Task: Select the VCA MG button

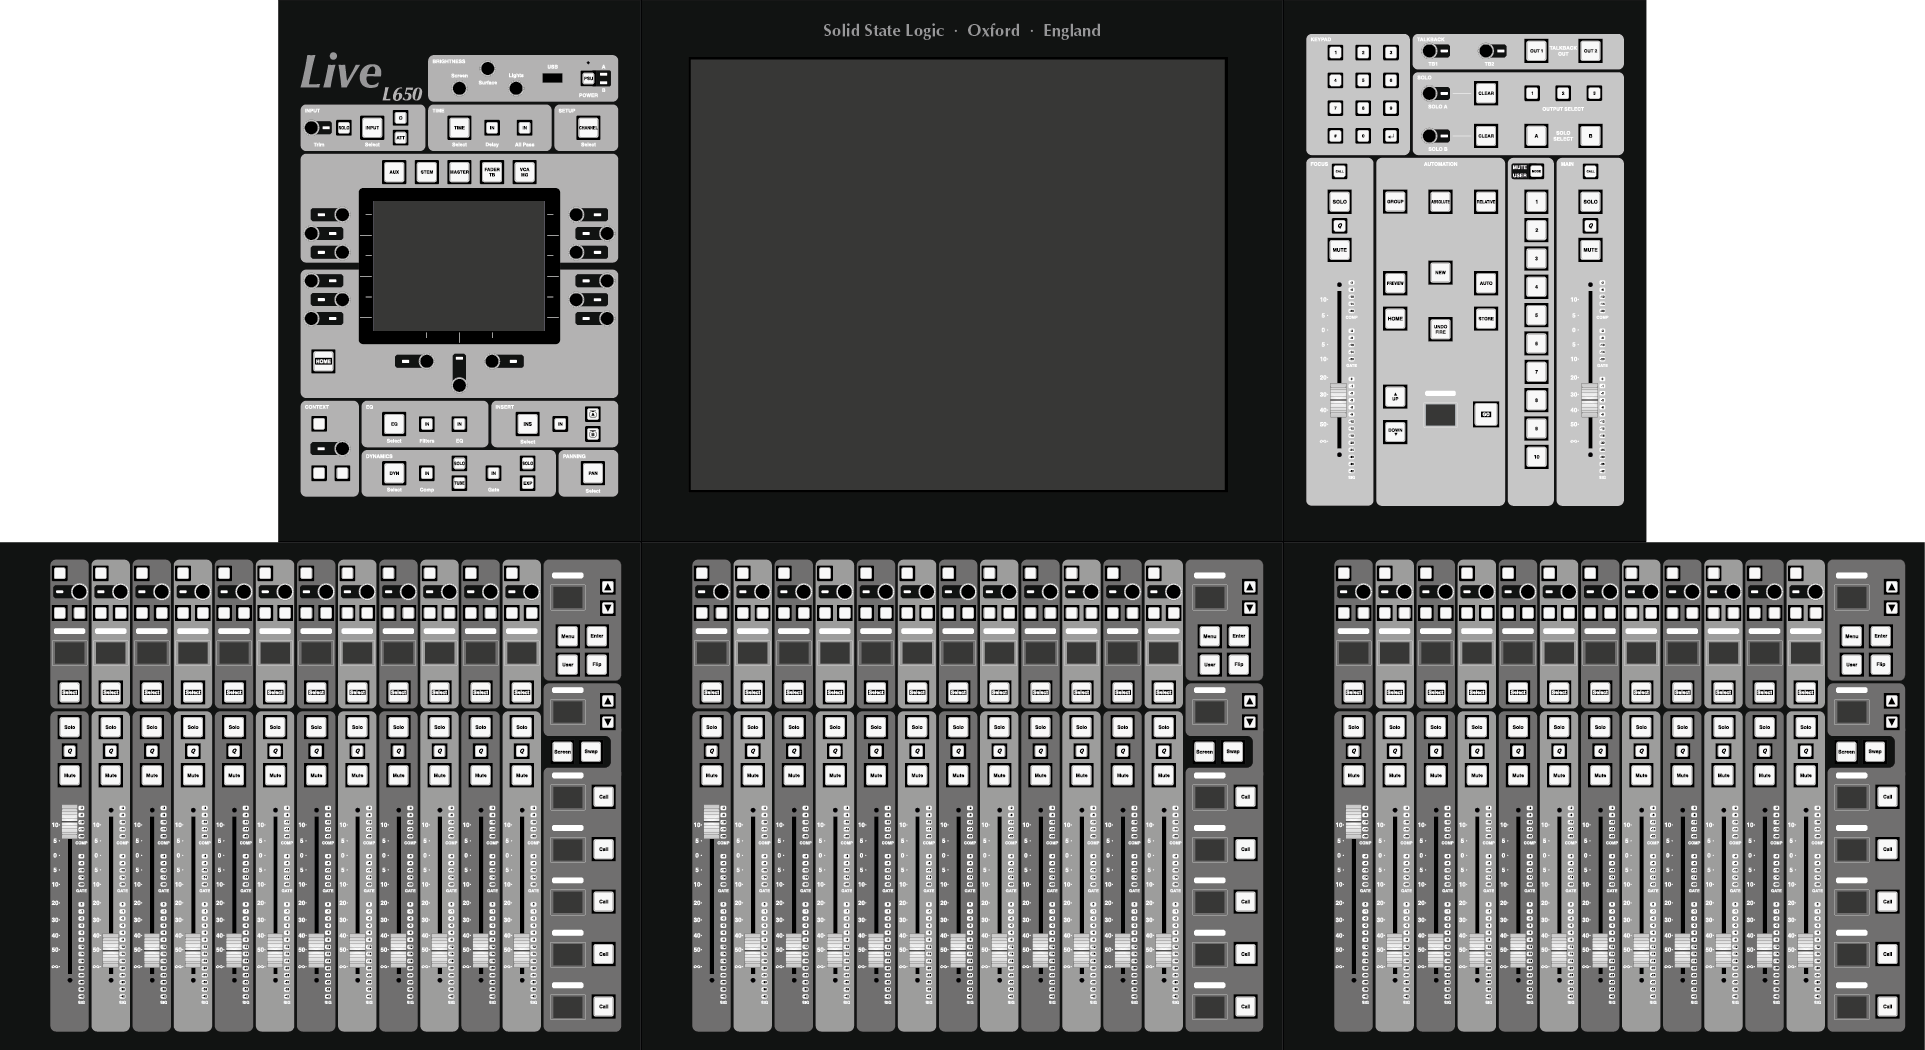Action: tap(524, 172)
